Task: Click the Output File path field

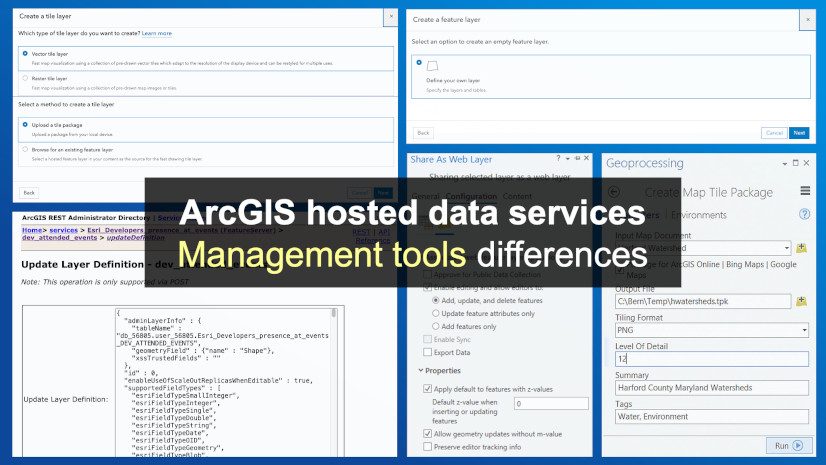Action: [x=703, y=301]
